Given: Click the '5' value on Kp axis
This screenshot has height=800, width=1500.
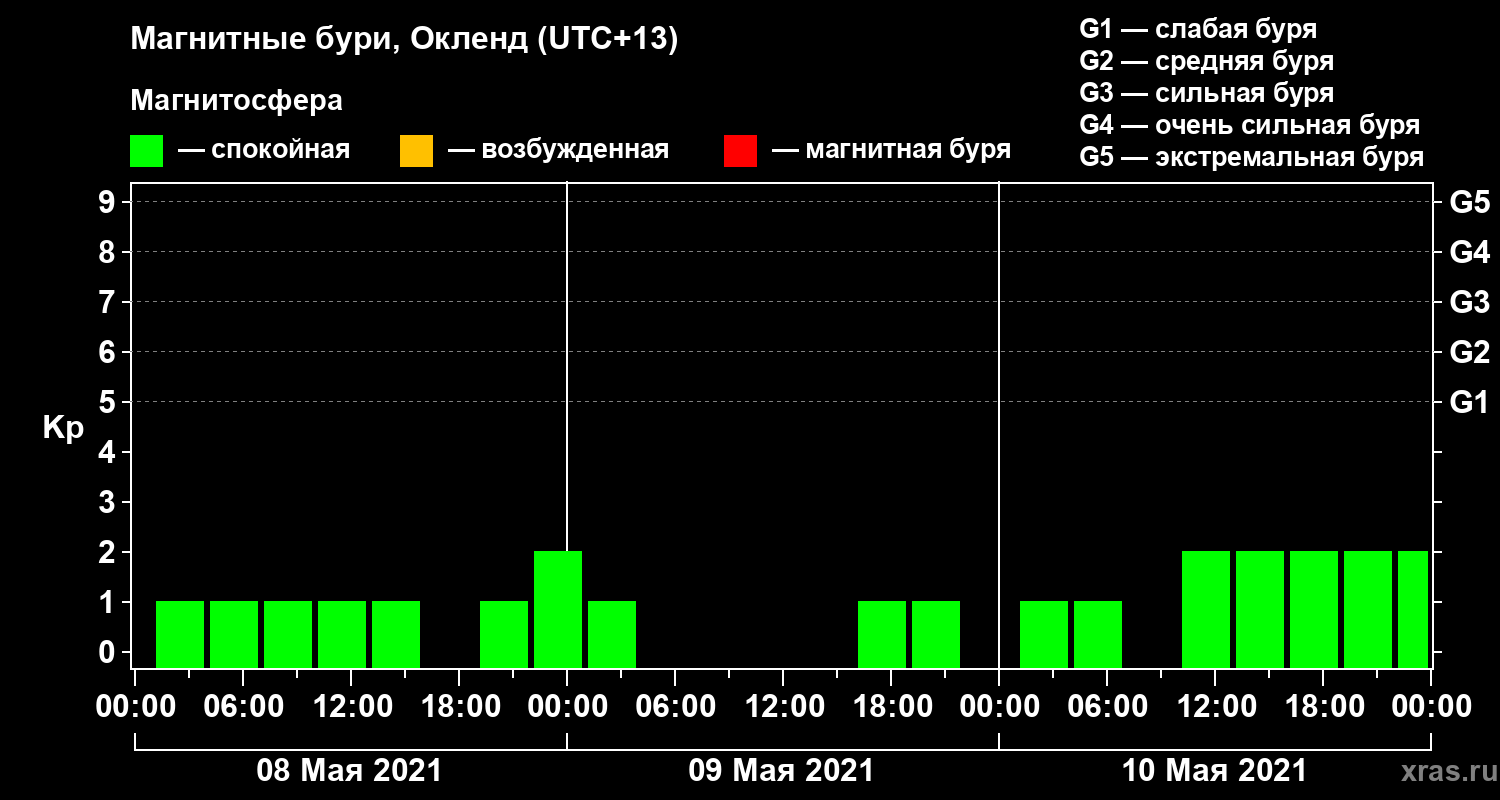Looking at the screenshot, I should pyautogui.click(x=109, y=402).
